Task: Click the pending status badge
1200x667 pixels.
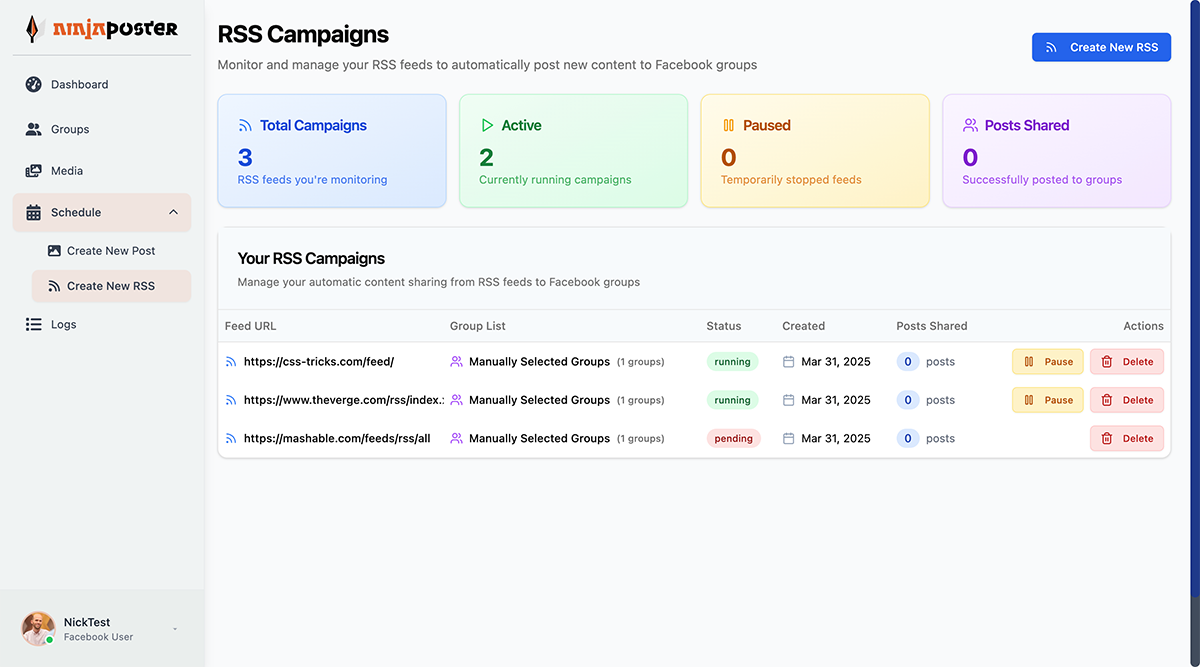Action: point(734,438)
